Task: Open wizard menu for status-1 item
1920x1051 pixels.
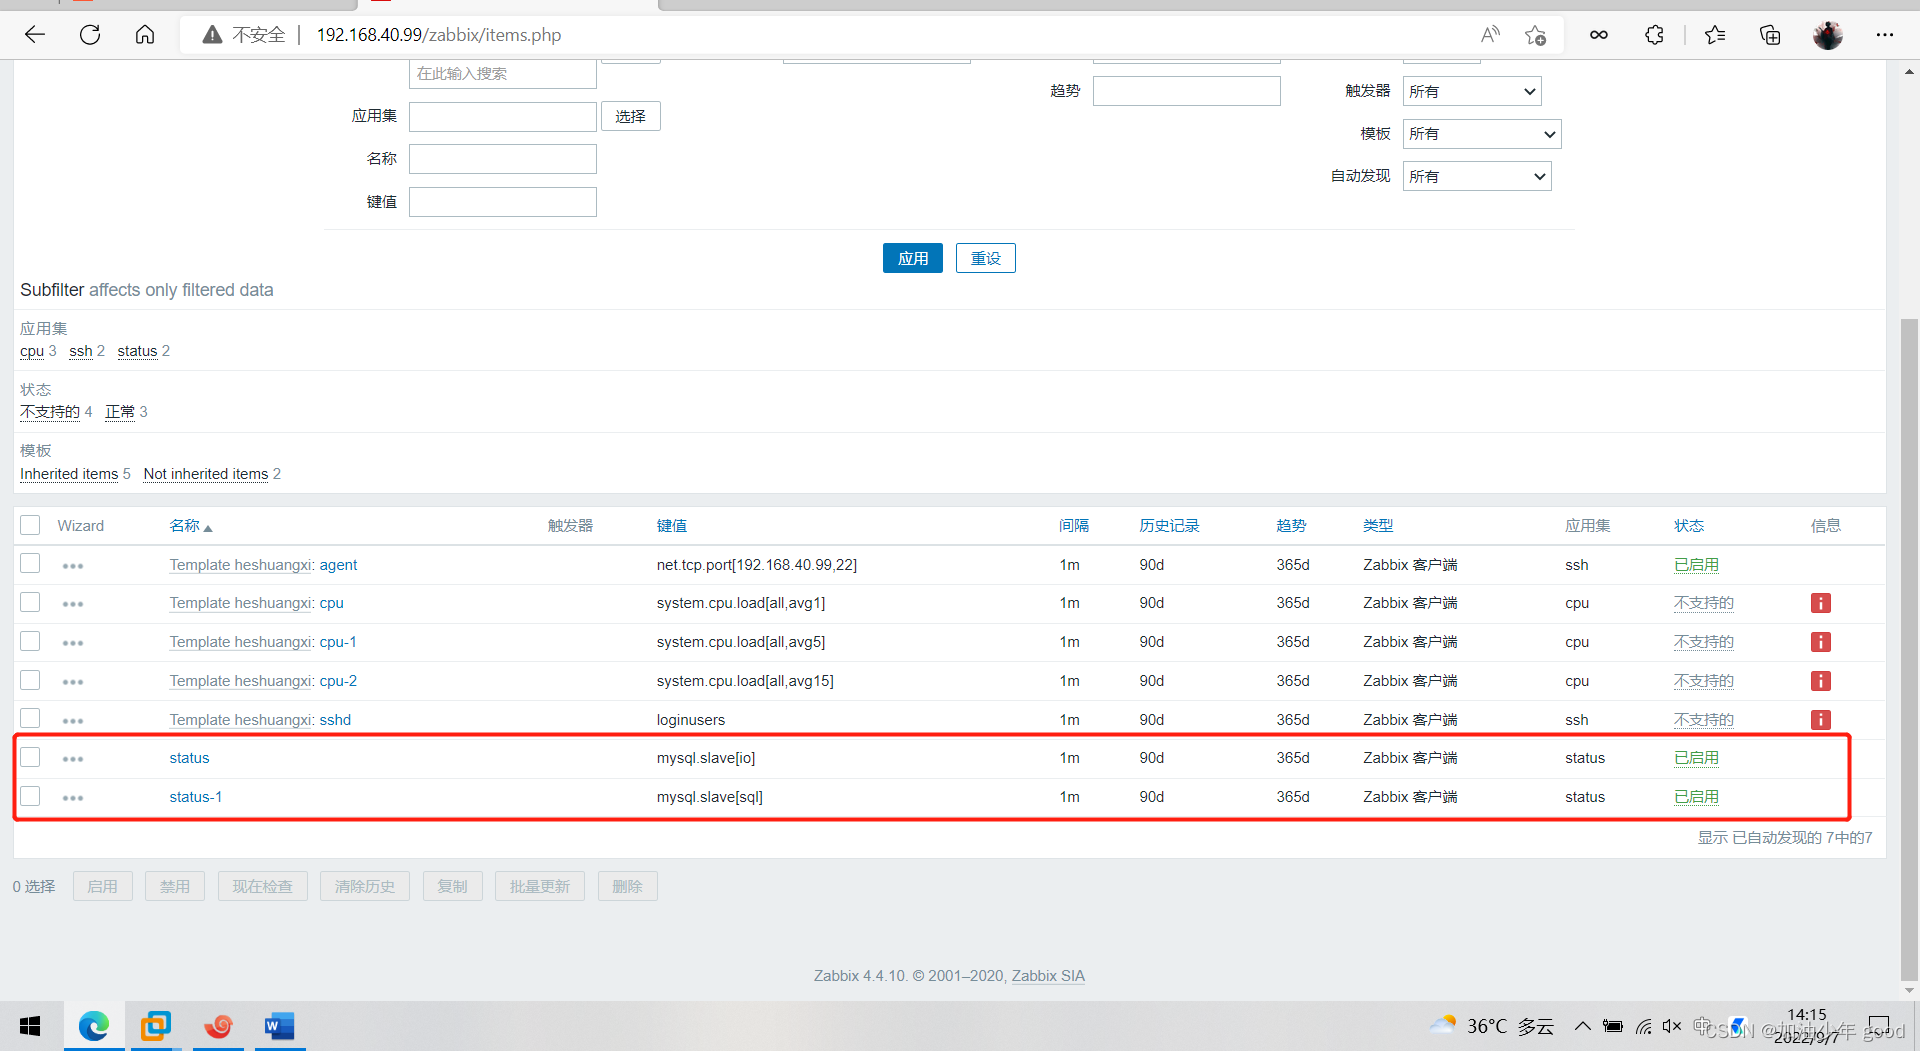Action: coord(73,798)
